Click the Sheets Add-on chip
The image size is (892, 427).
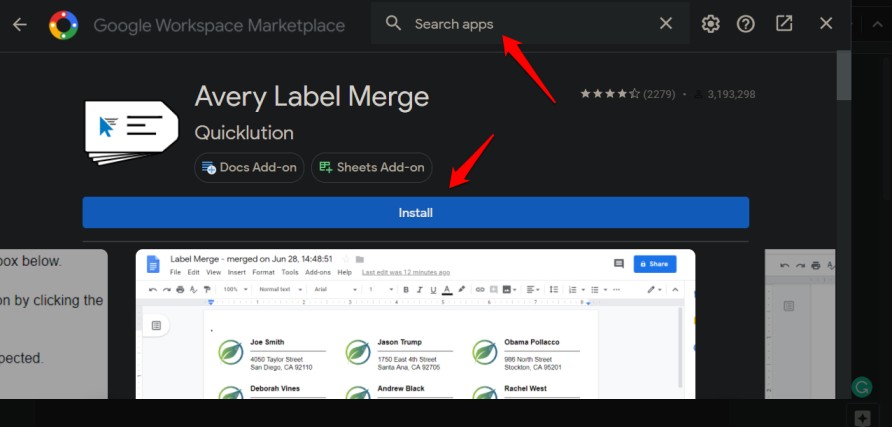(x=371, y=167)
